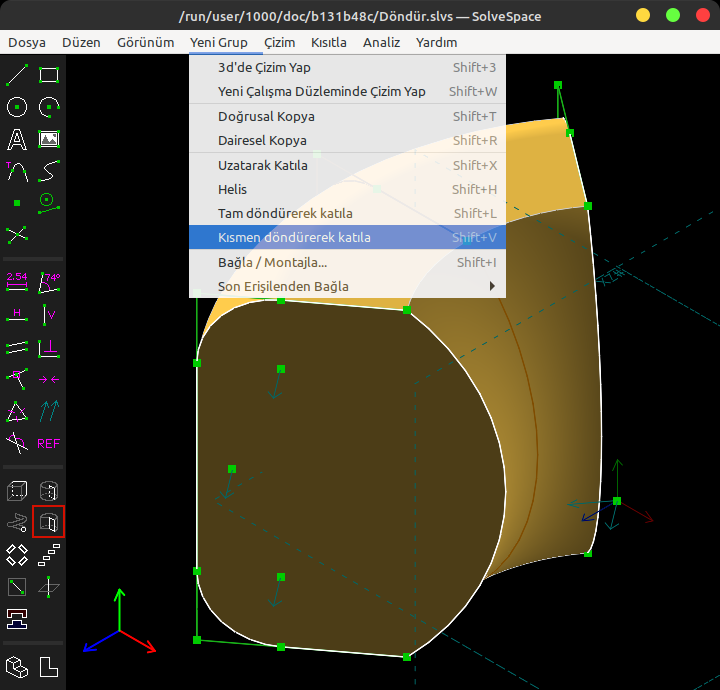Apply parallel constraint icon

pyautogui.click(x=17, y=348)
